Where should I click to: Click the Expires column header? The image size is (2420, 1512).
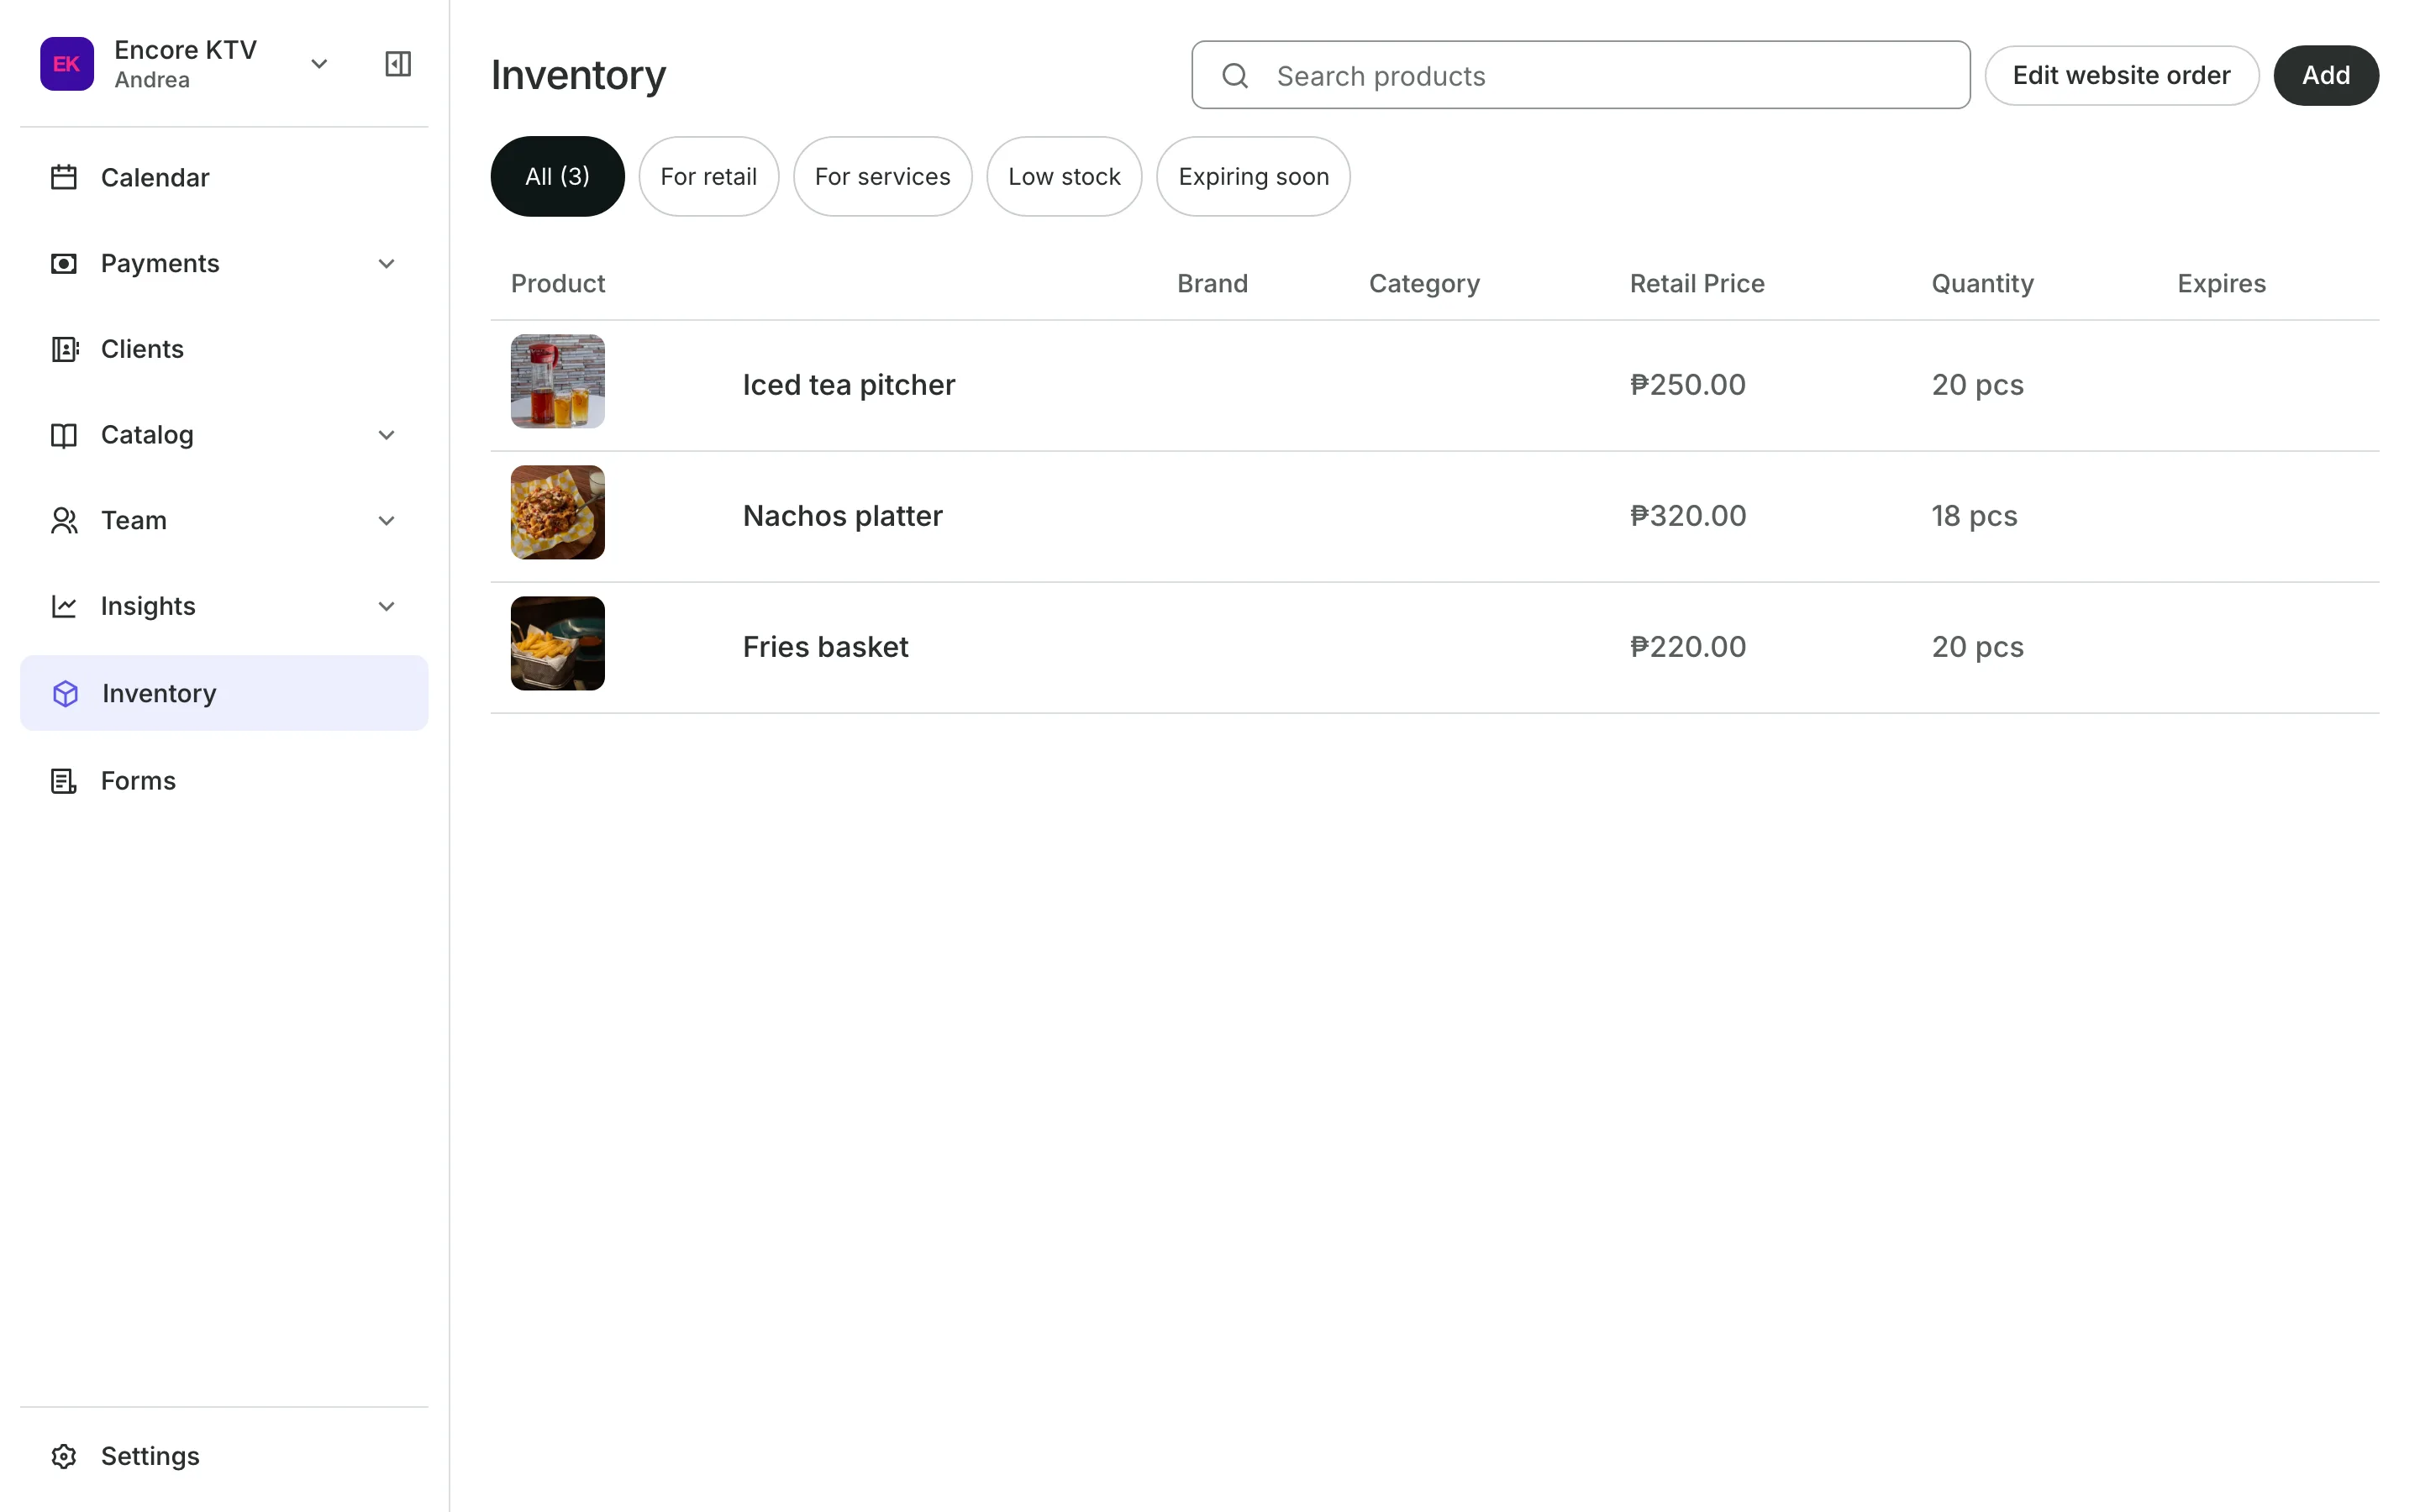point(2221,284)
